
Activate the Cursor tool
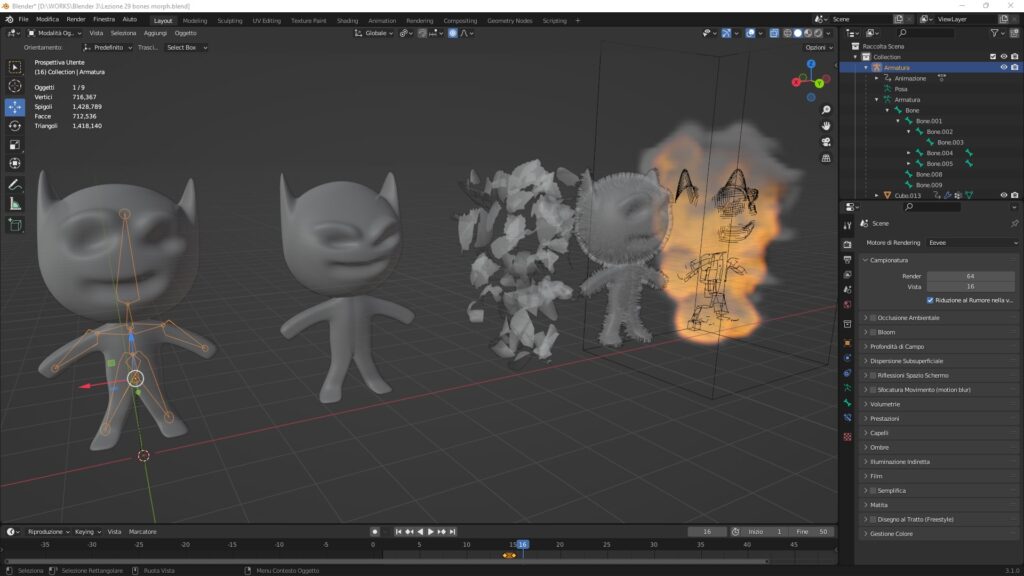(x=14, y=86)
